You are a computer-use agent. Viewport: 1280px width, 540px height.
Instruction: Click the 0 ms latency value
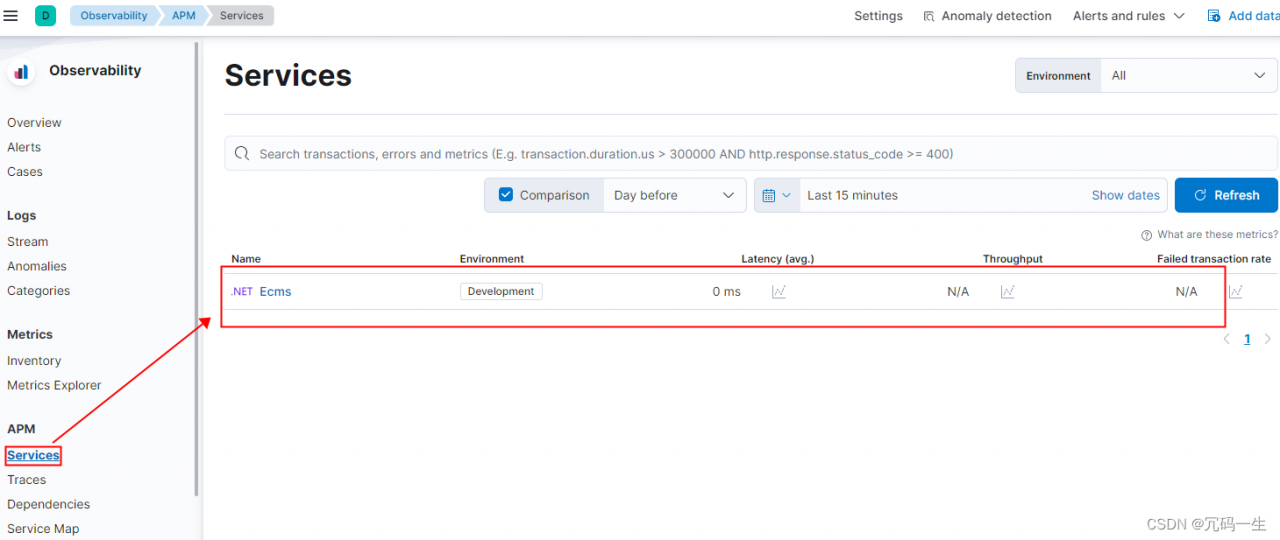(x=727, y=292)
